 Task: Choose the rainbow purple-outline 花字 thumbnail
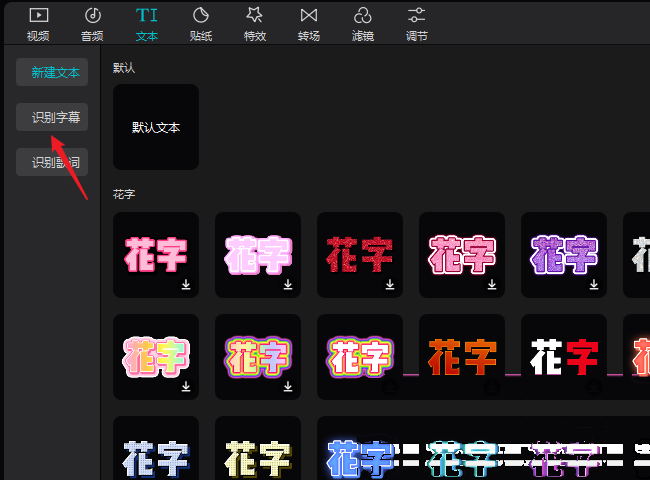click(x=258, y=356)
